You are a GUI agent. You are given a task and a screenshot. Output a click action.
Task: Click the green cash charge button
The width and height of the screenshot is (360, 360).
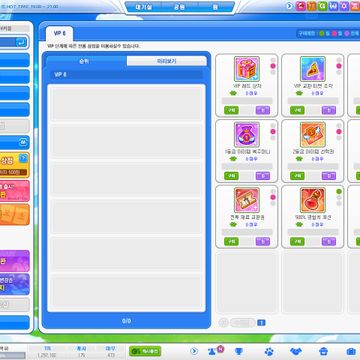point(145,351)
